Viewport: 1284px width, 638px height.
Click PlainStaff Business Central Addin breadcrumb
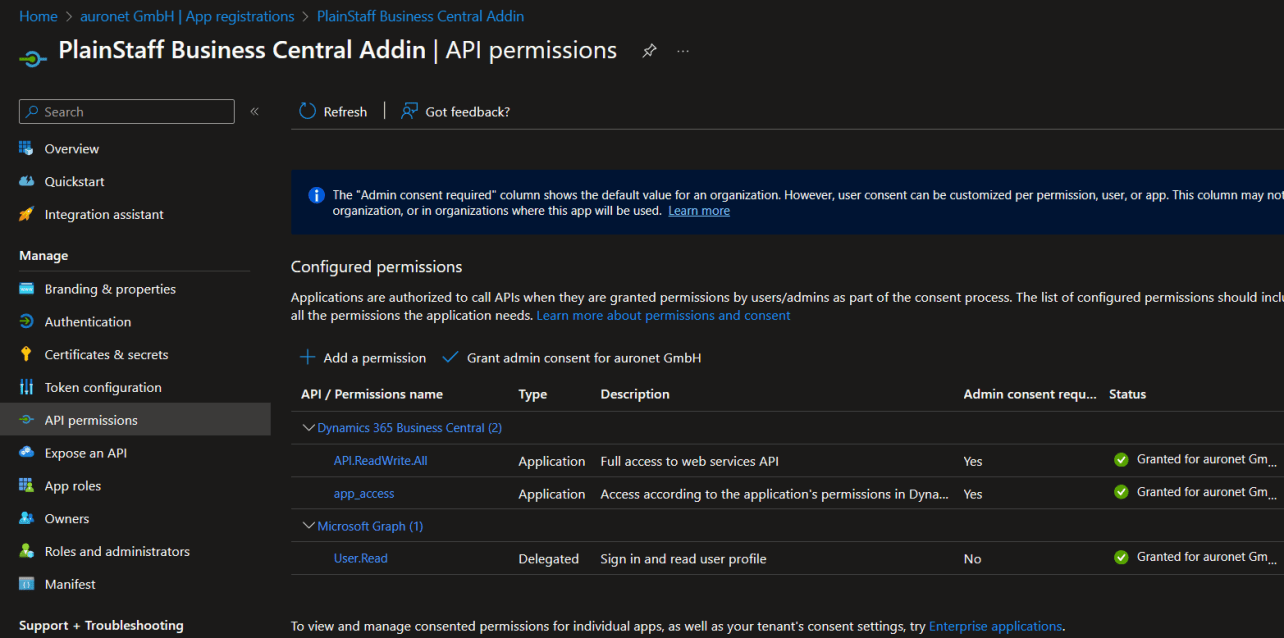click(x=420, y=16)
